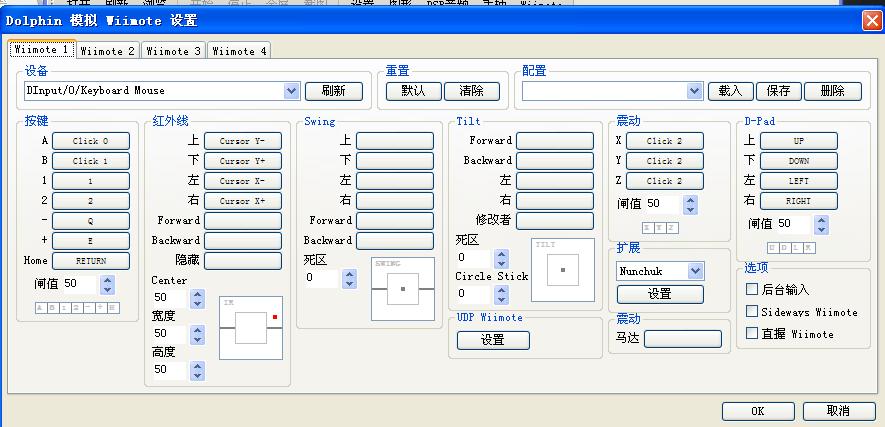Click the plus button mapping E
The width and height of the screenshot is (885, 427).
pos(91,241)
